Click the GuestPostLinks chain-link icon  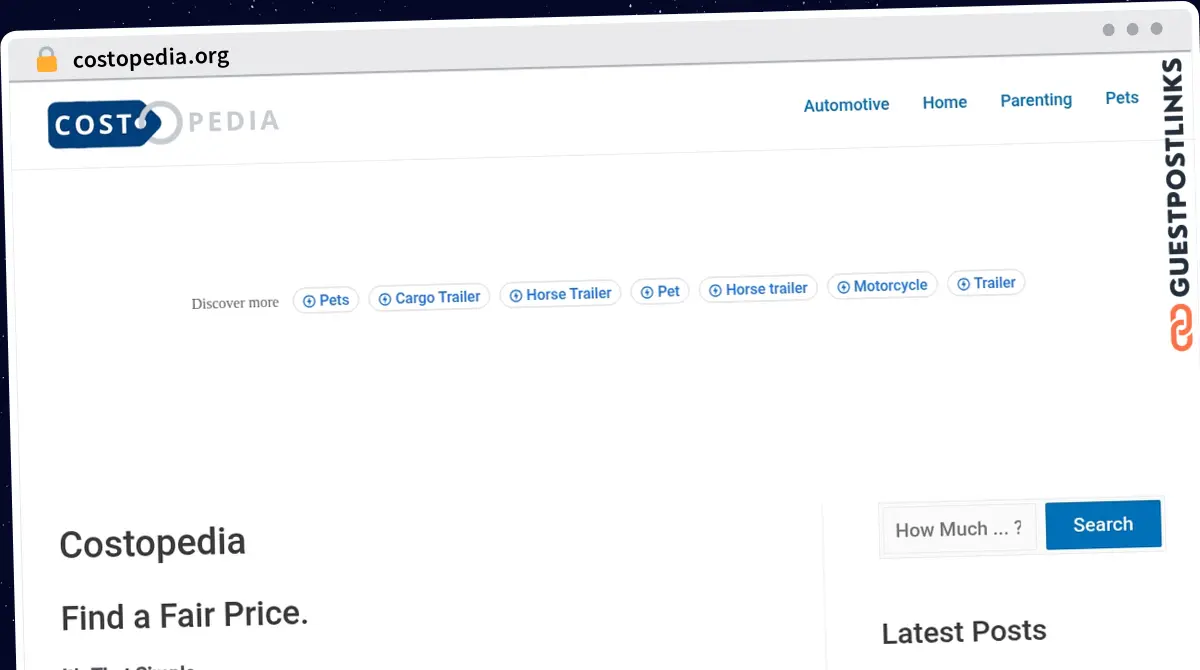[x=1181, y=329]
